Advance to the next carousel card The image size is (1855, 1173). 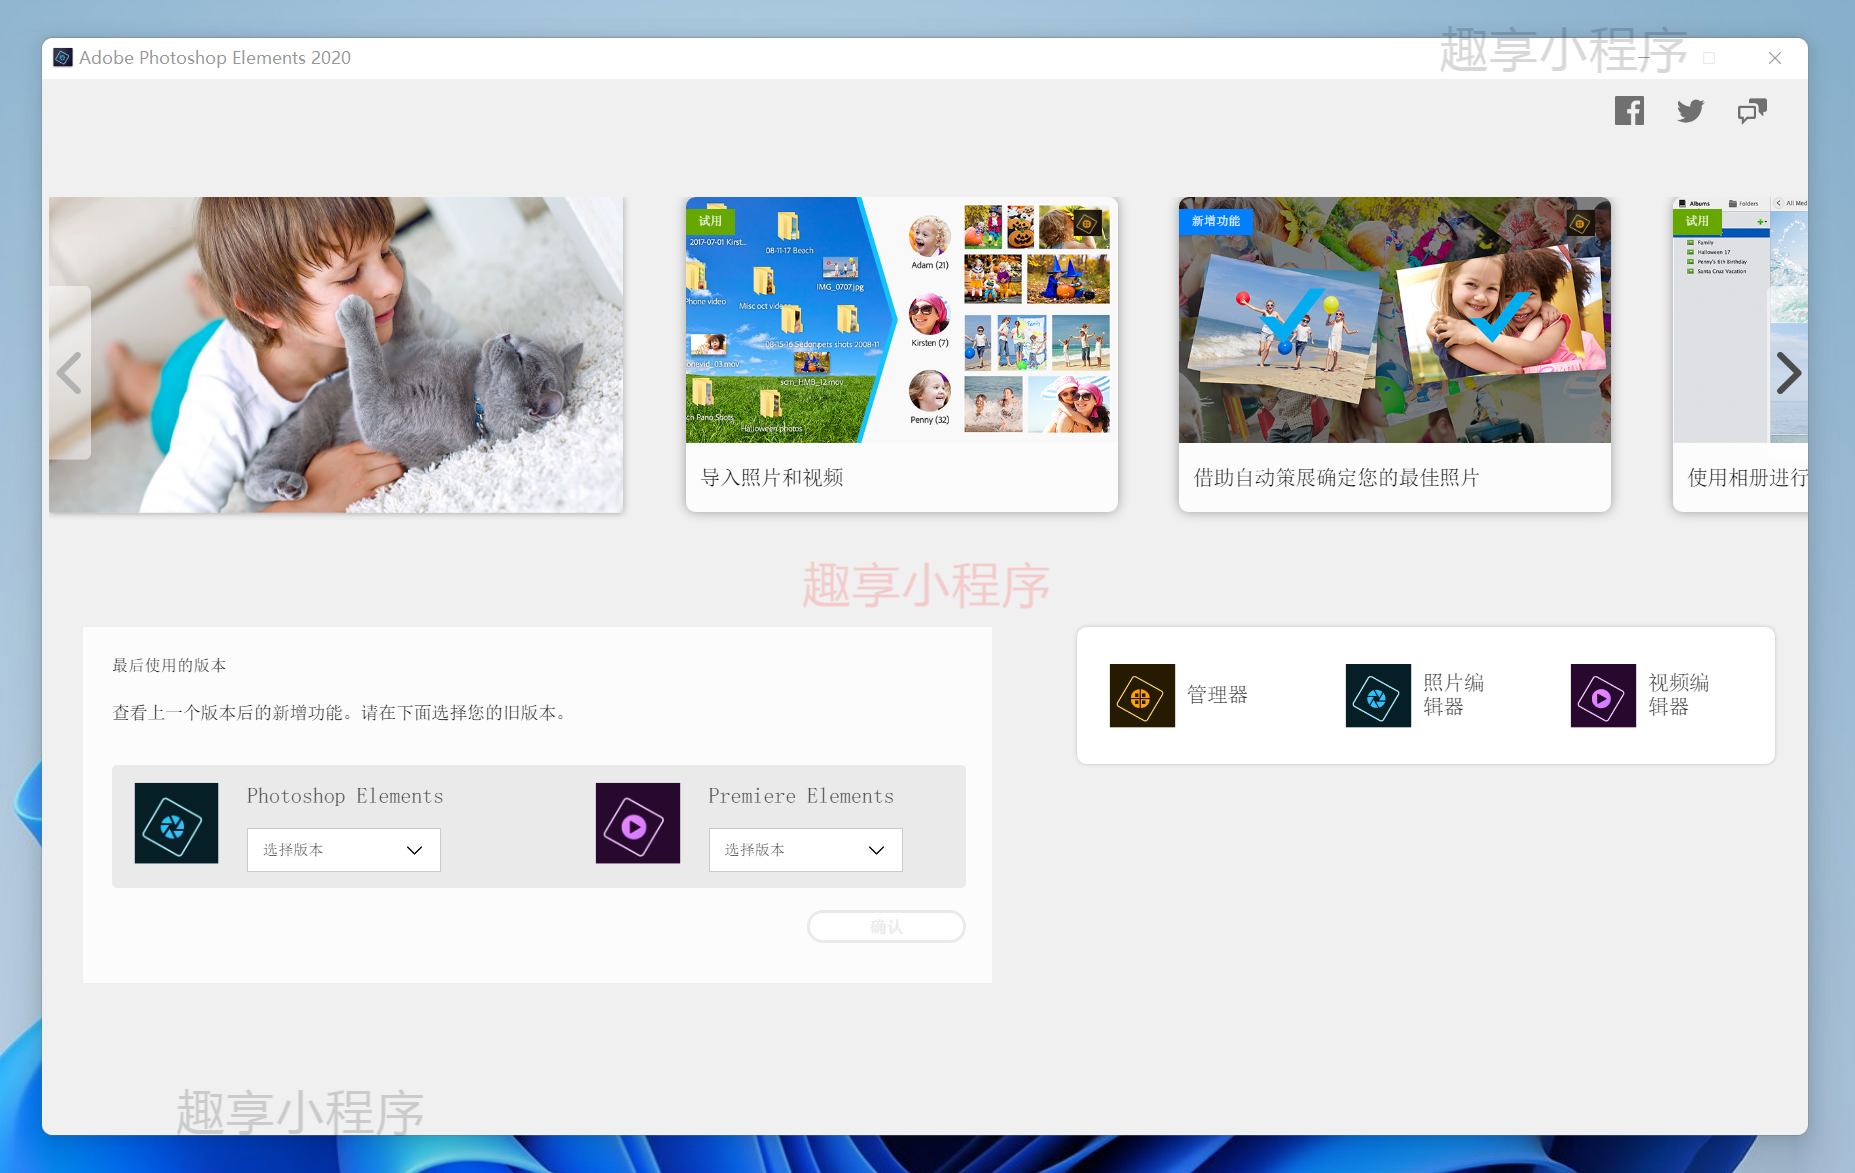point(1788,373)
